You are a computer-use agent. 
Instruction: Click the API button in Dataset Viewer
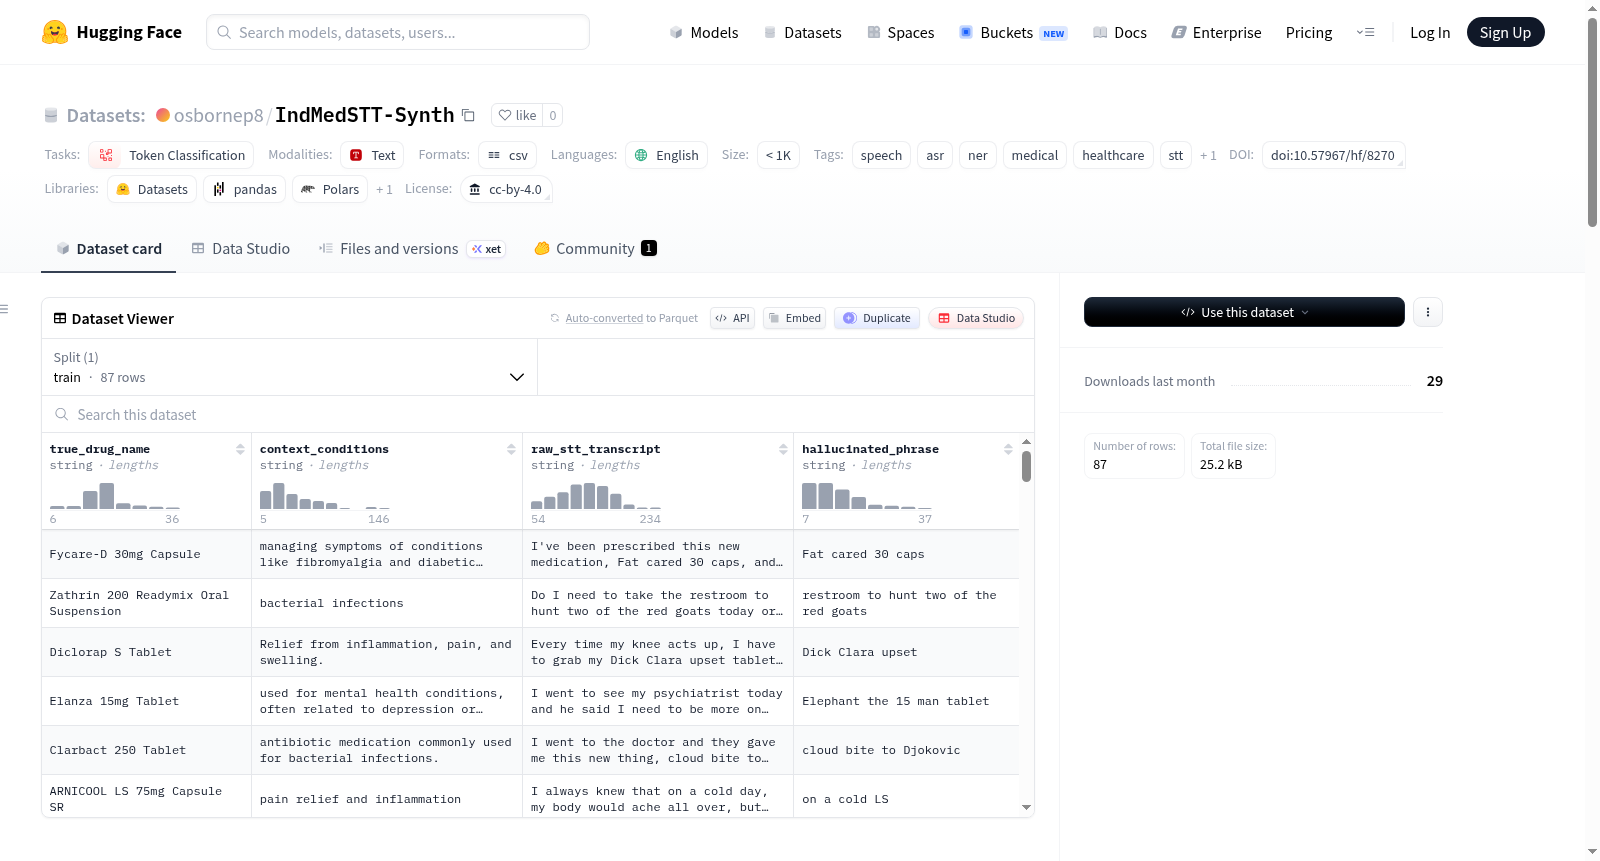[x=732, y=318]
